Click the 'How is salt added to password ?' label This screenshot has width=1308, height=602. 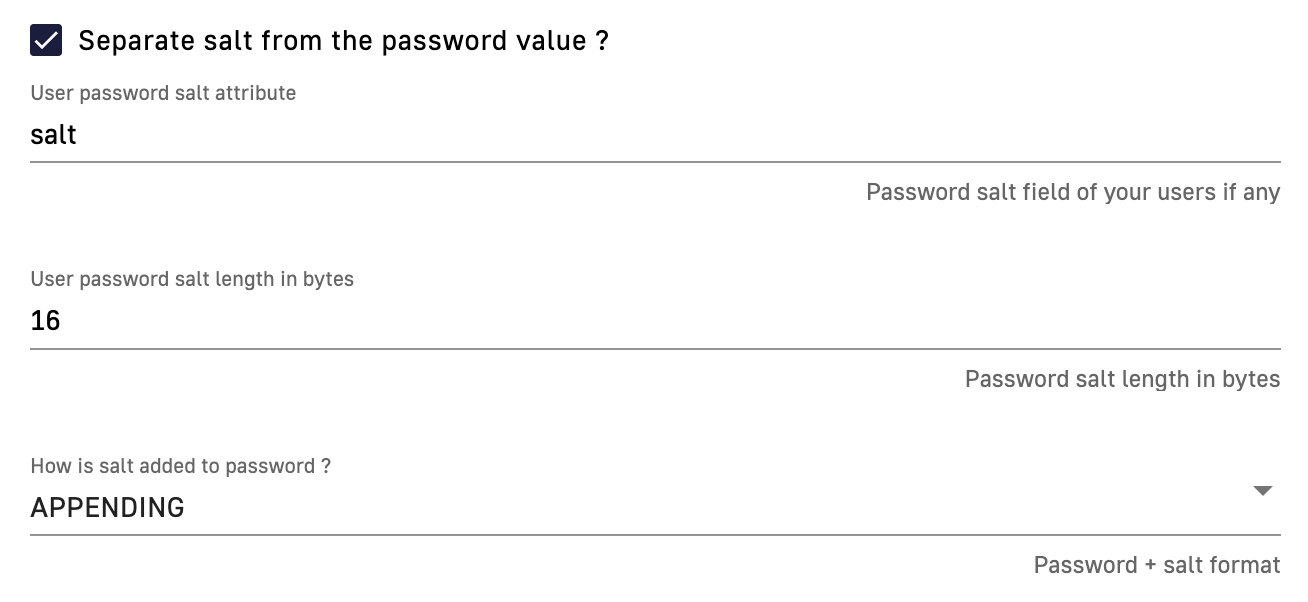(x=180, y=466)
